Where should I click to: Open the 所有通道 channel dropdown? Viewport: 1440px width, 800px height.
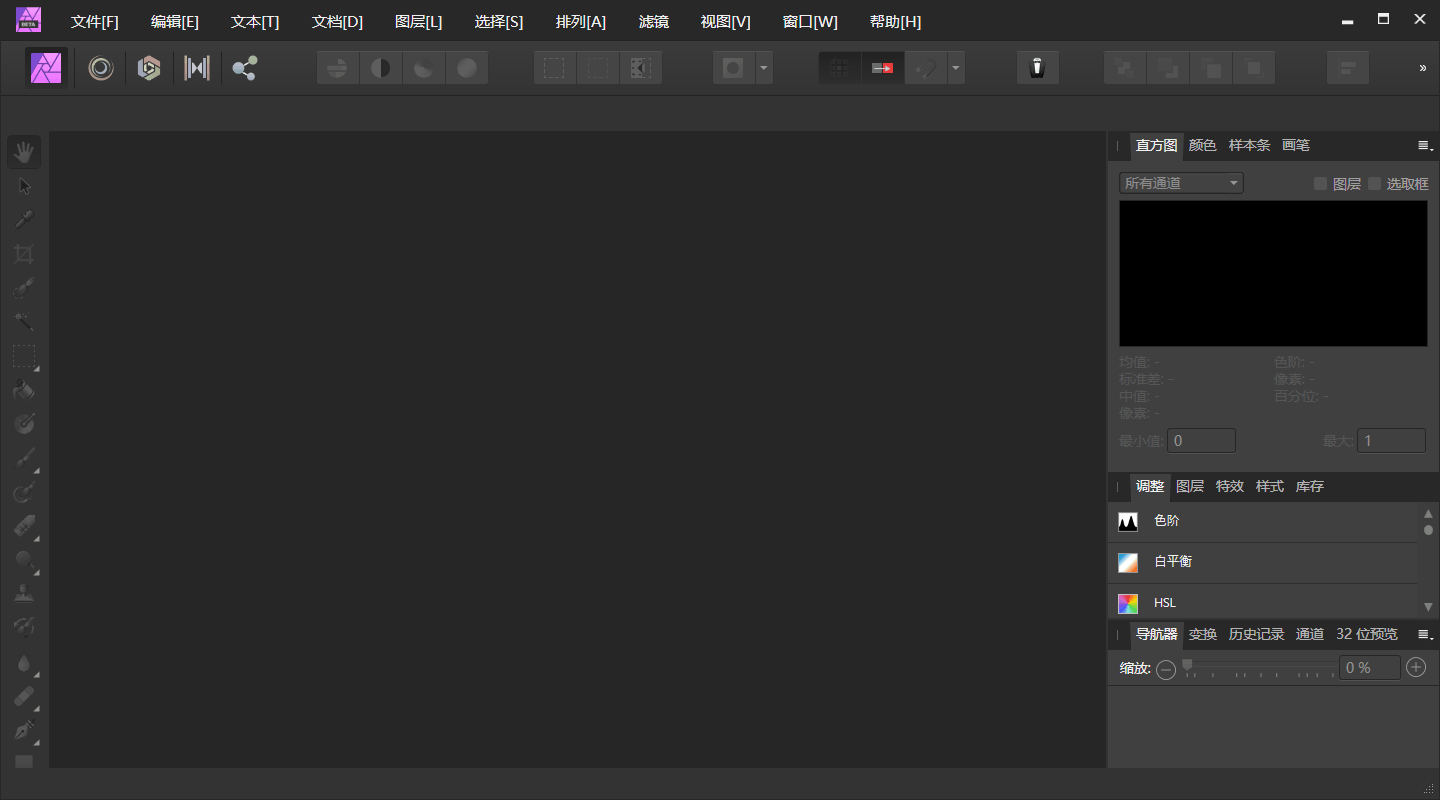(1181, 183)
